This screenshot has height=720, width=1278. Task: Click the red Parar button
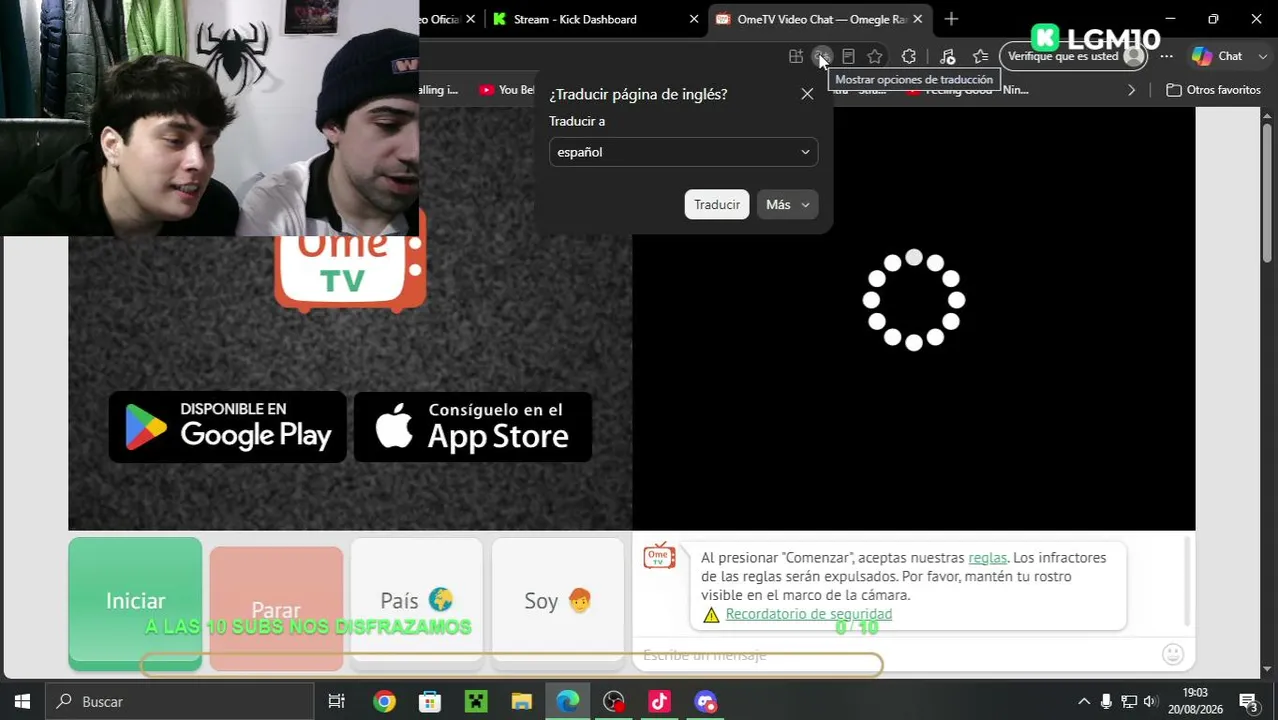276,607
